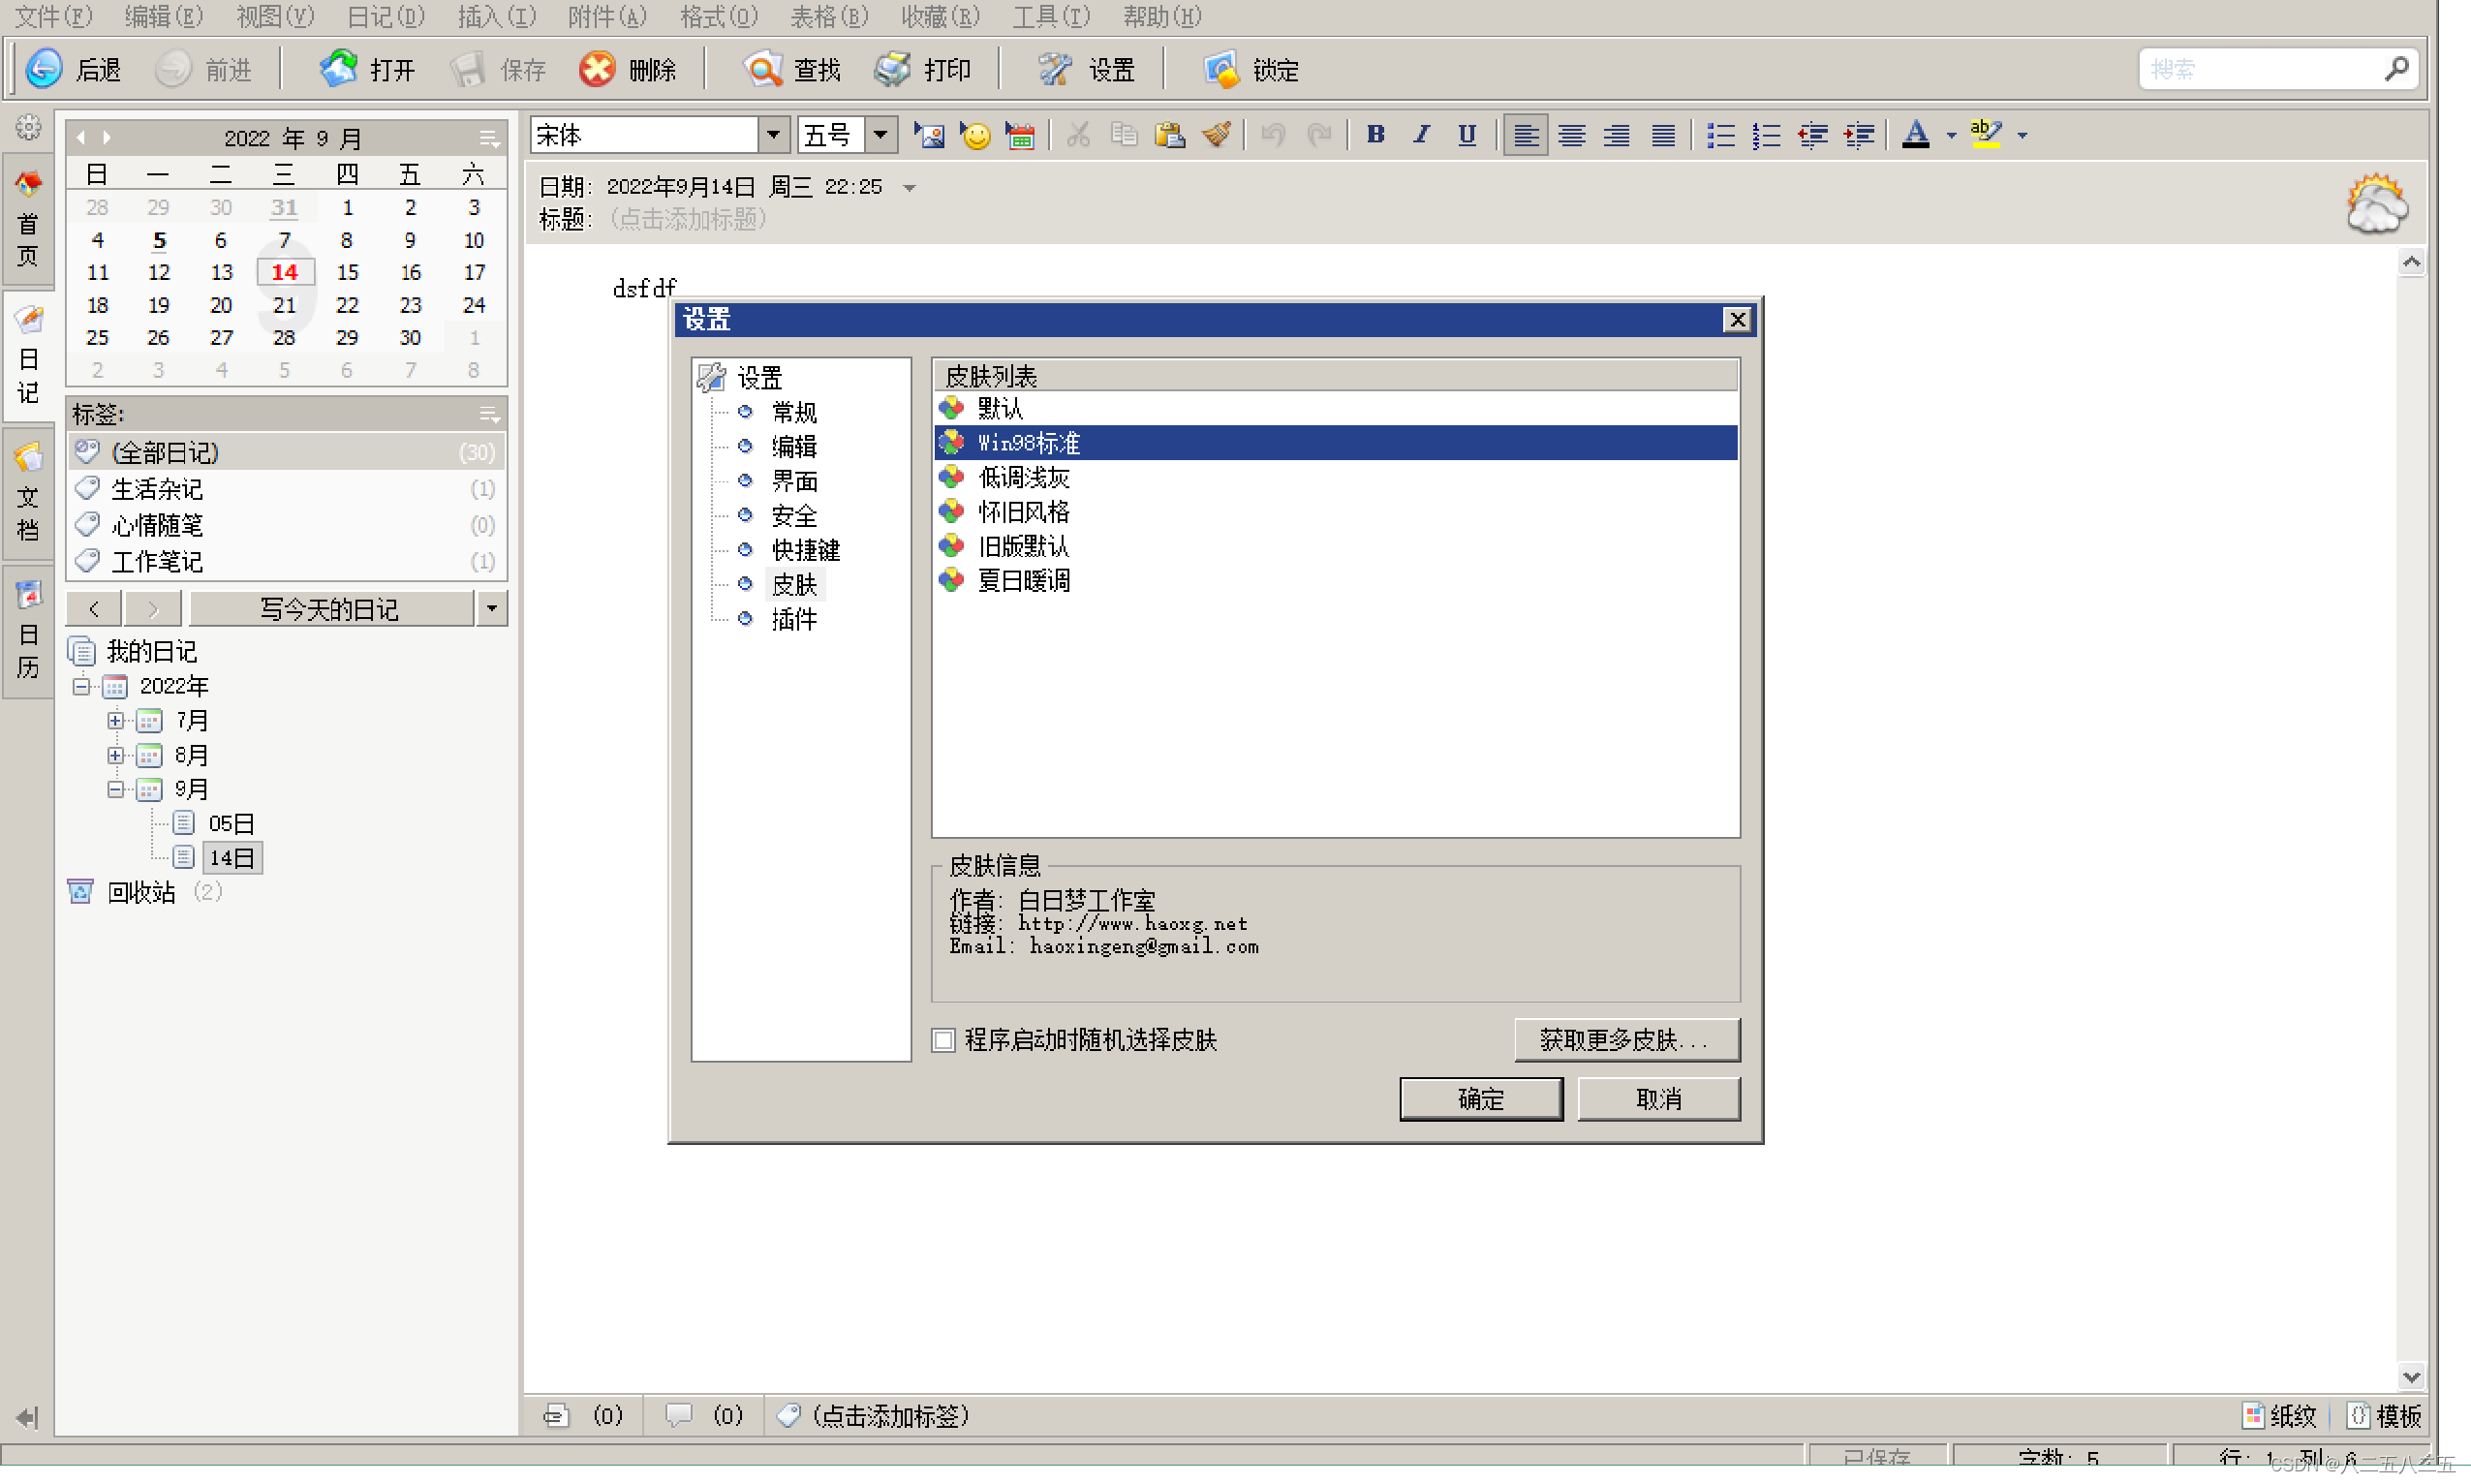Select the 怀旧风格 skin in list
The width and height of the screenshot is (2471, 1484).
(1023, 512)
